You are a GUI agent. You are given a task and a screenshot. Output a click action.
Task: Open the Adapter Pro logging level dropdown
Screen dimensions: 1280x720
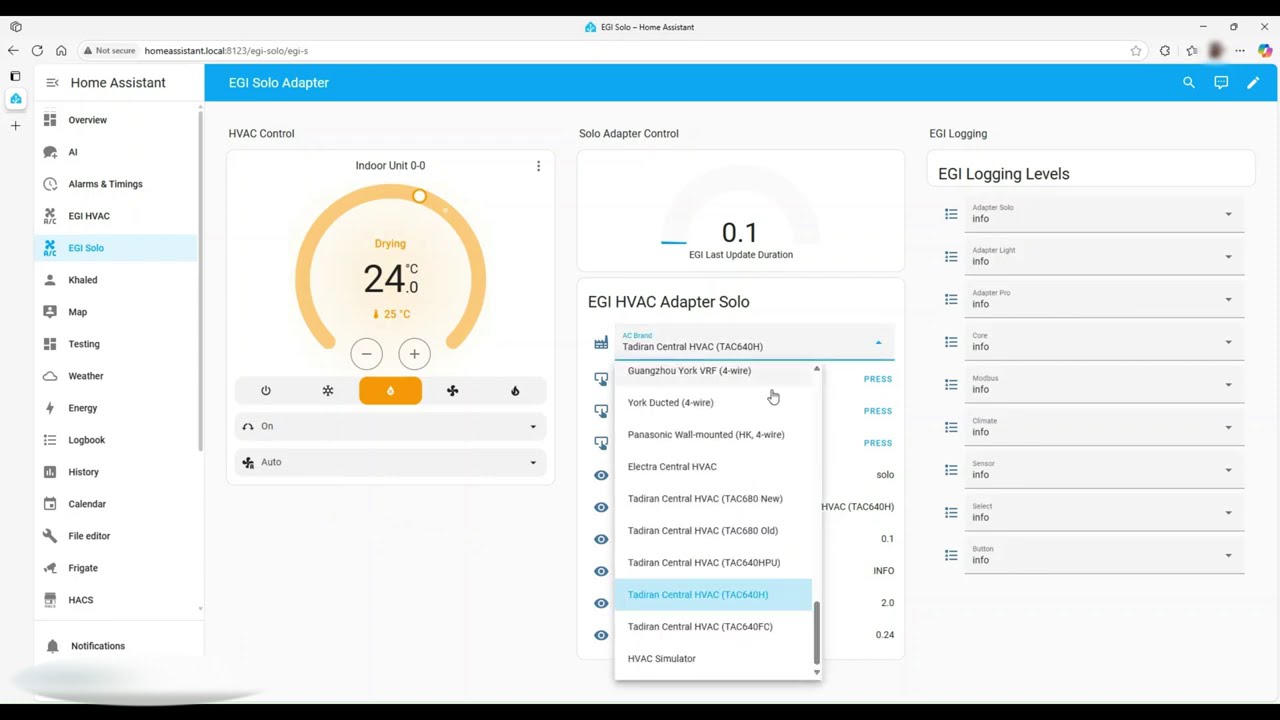(1104, 299)
